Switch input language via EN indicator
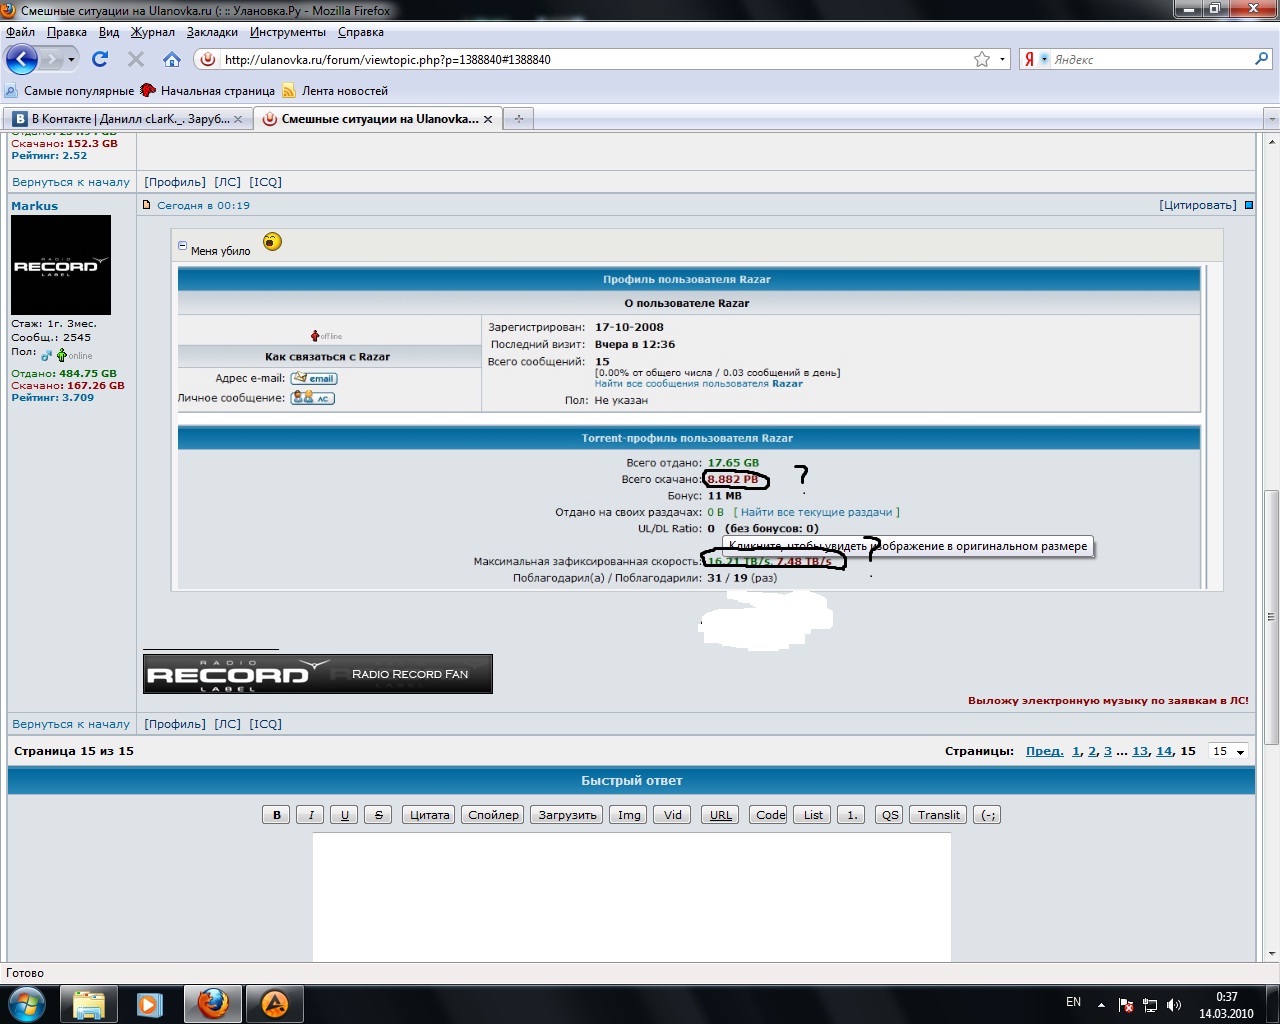Viewport: 1280px width, 1024px height. coord(1073,1002)
